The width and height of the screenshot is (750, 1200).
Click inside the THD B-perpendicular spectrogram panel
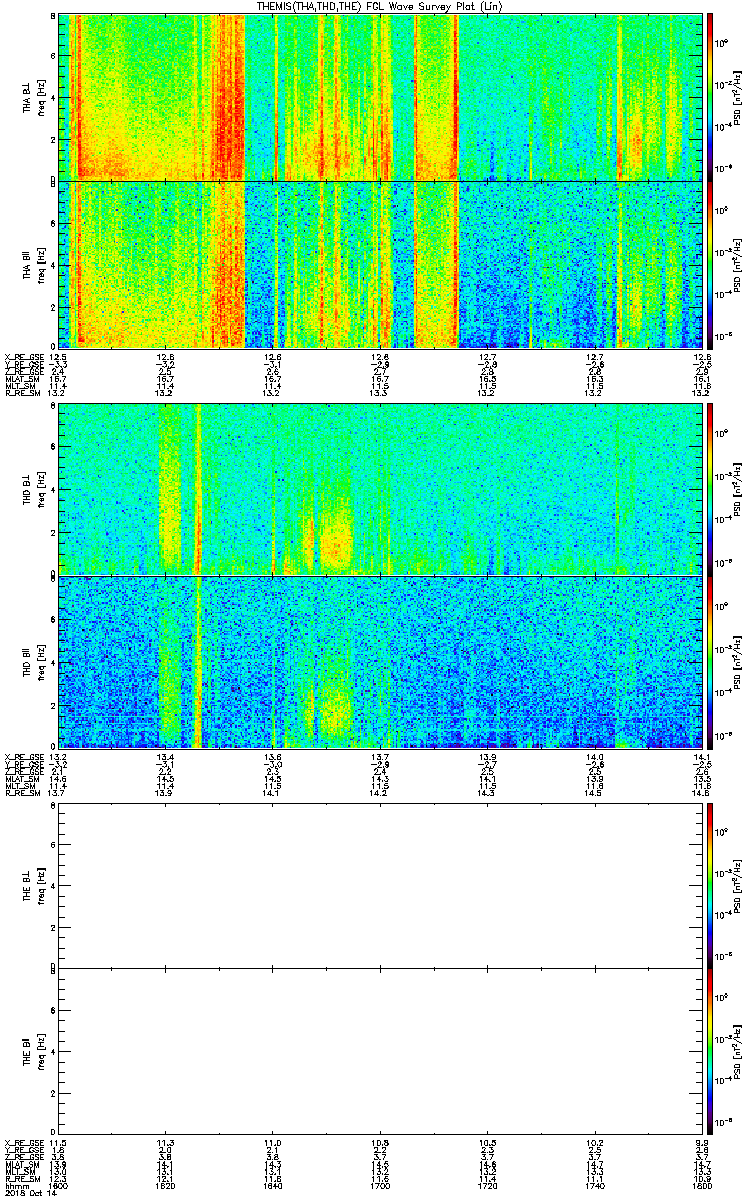tap(379, 490)
